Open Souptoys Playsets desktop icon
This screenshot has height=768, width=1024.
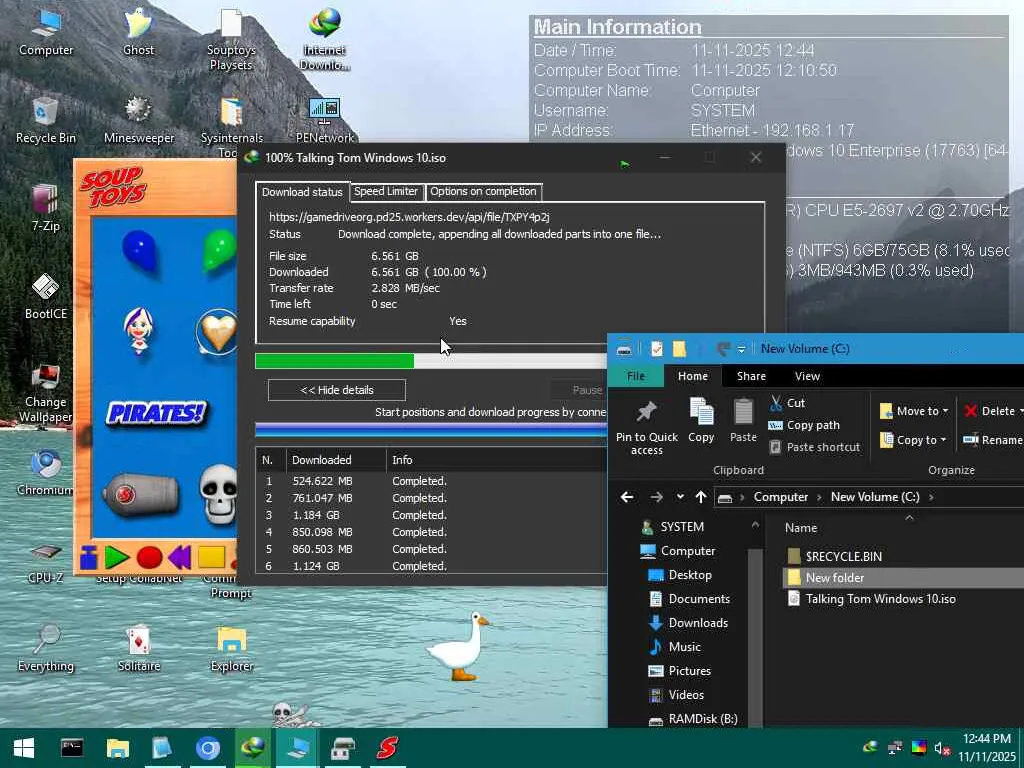[x=231, y=39]
